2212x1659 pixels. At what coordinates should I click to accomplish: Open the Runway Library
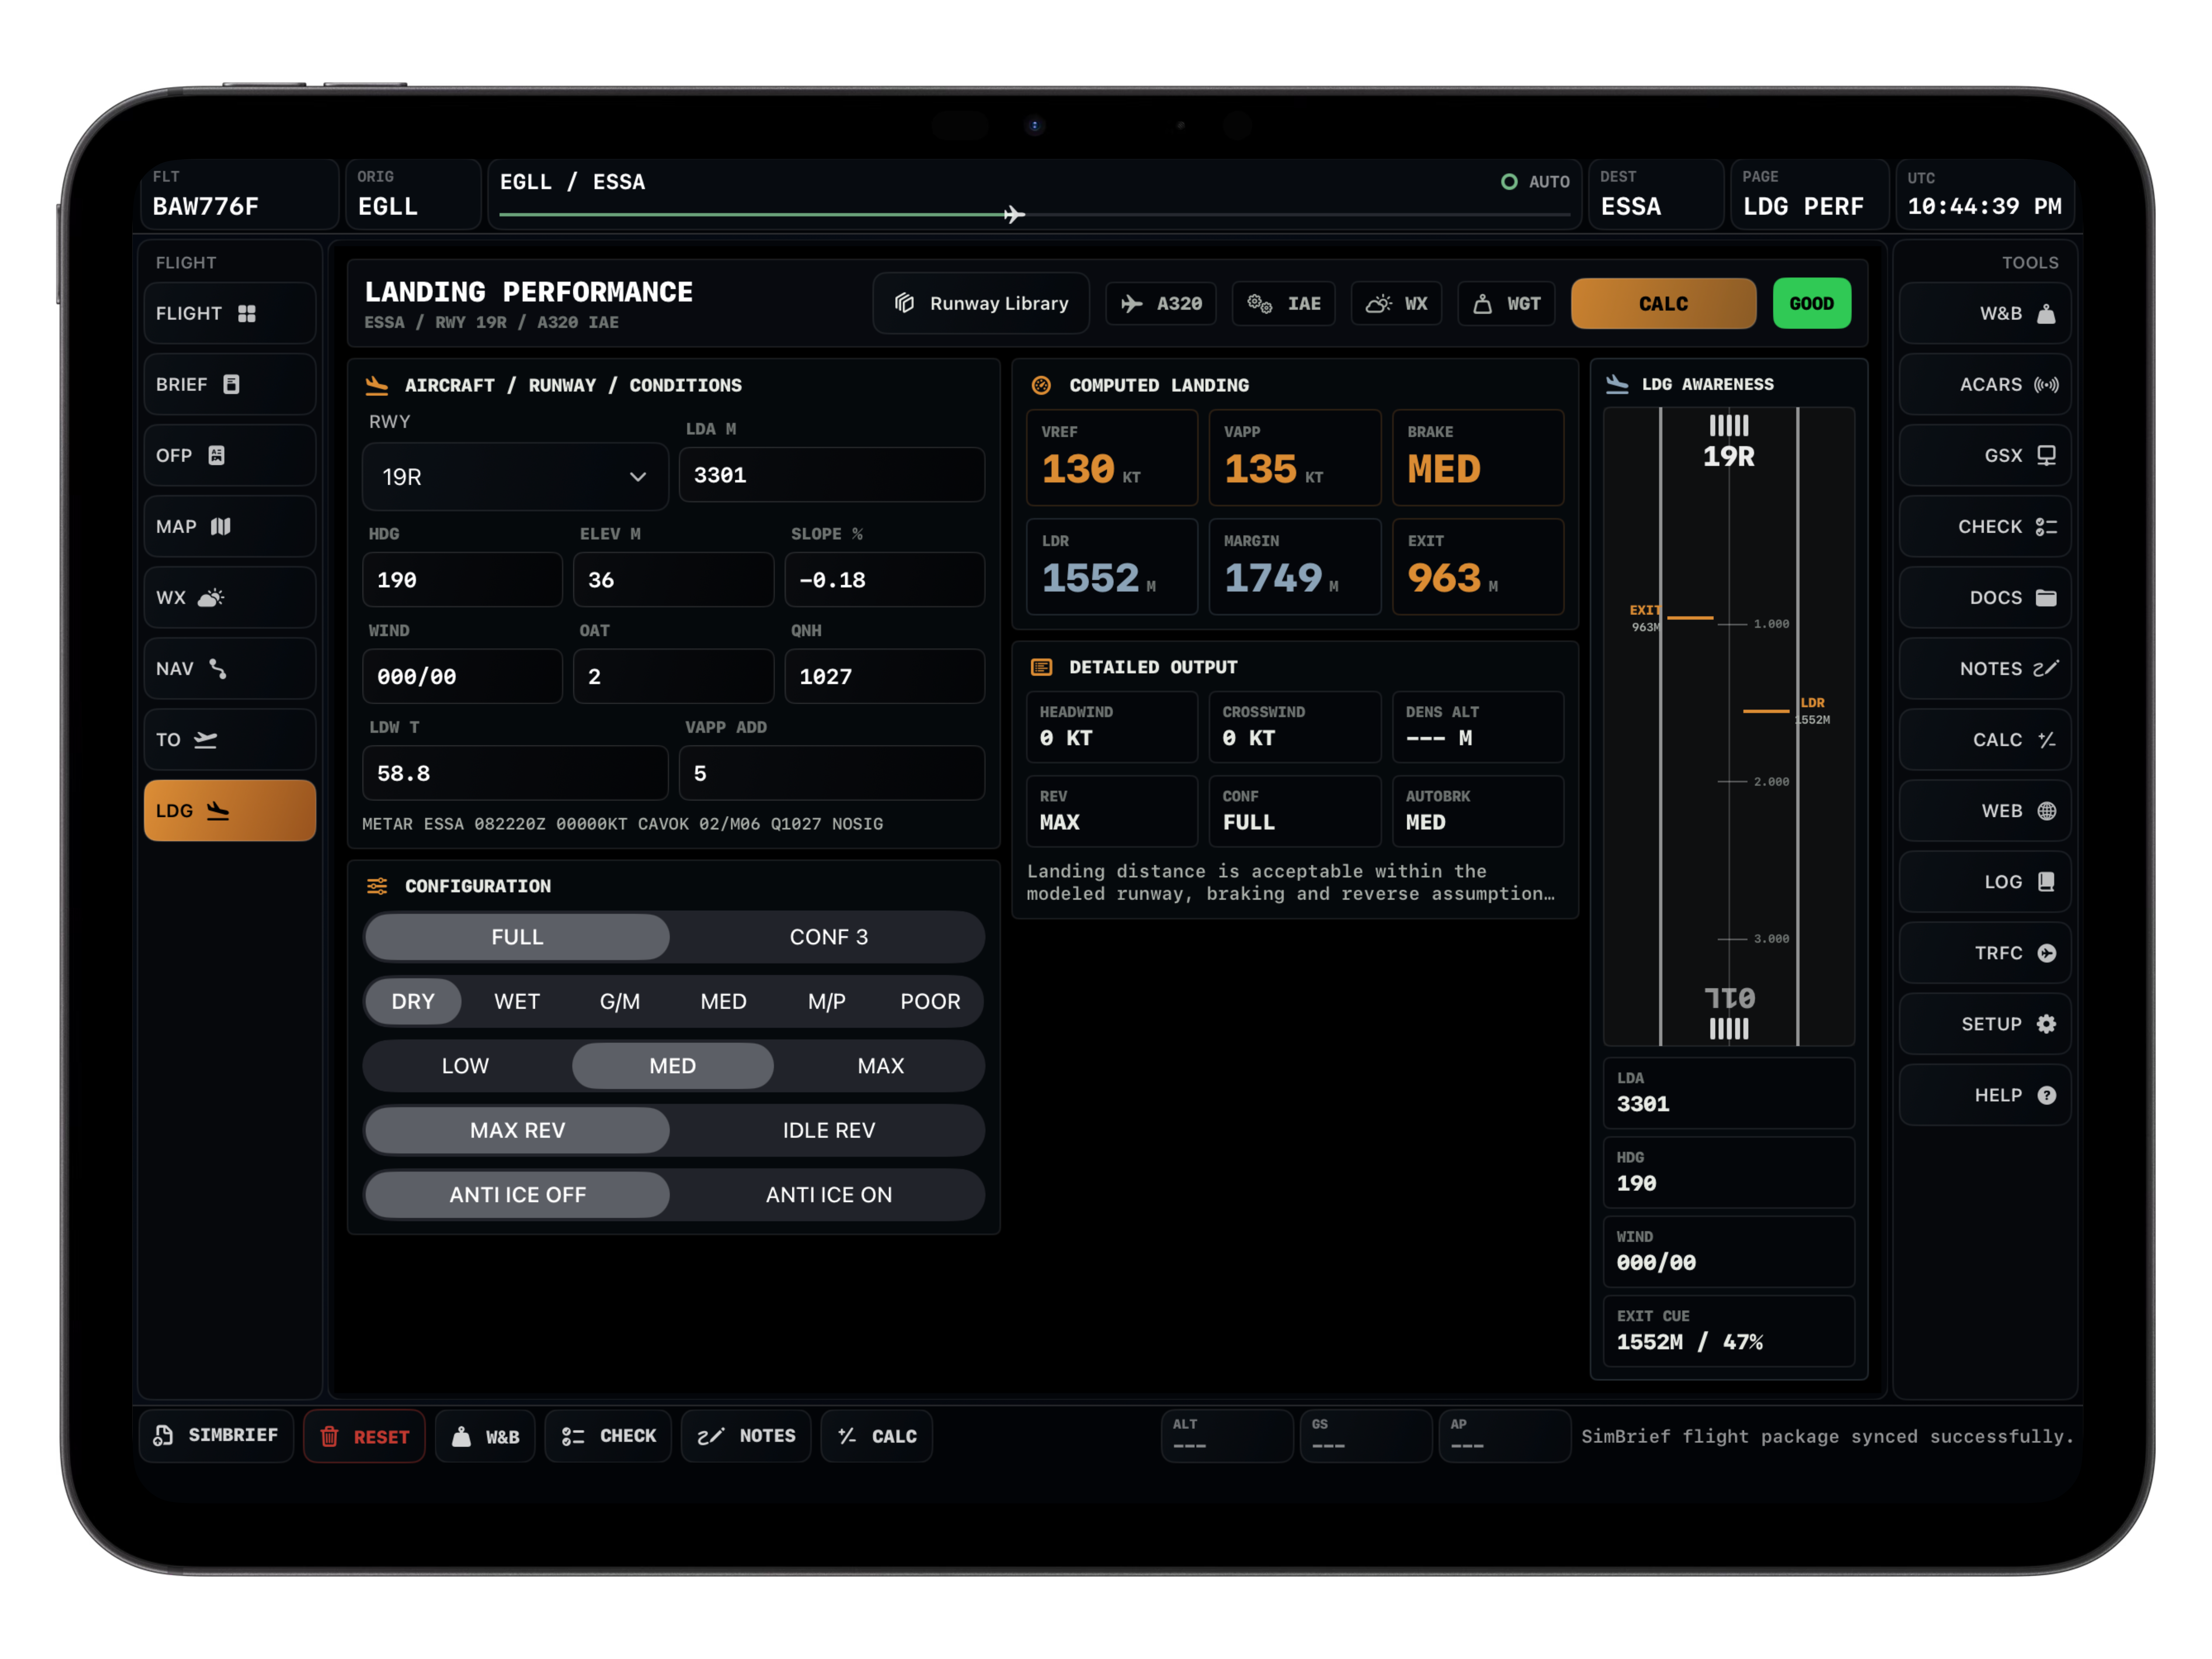[981, 303]
